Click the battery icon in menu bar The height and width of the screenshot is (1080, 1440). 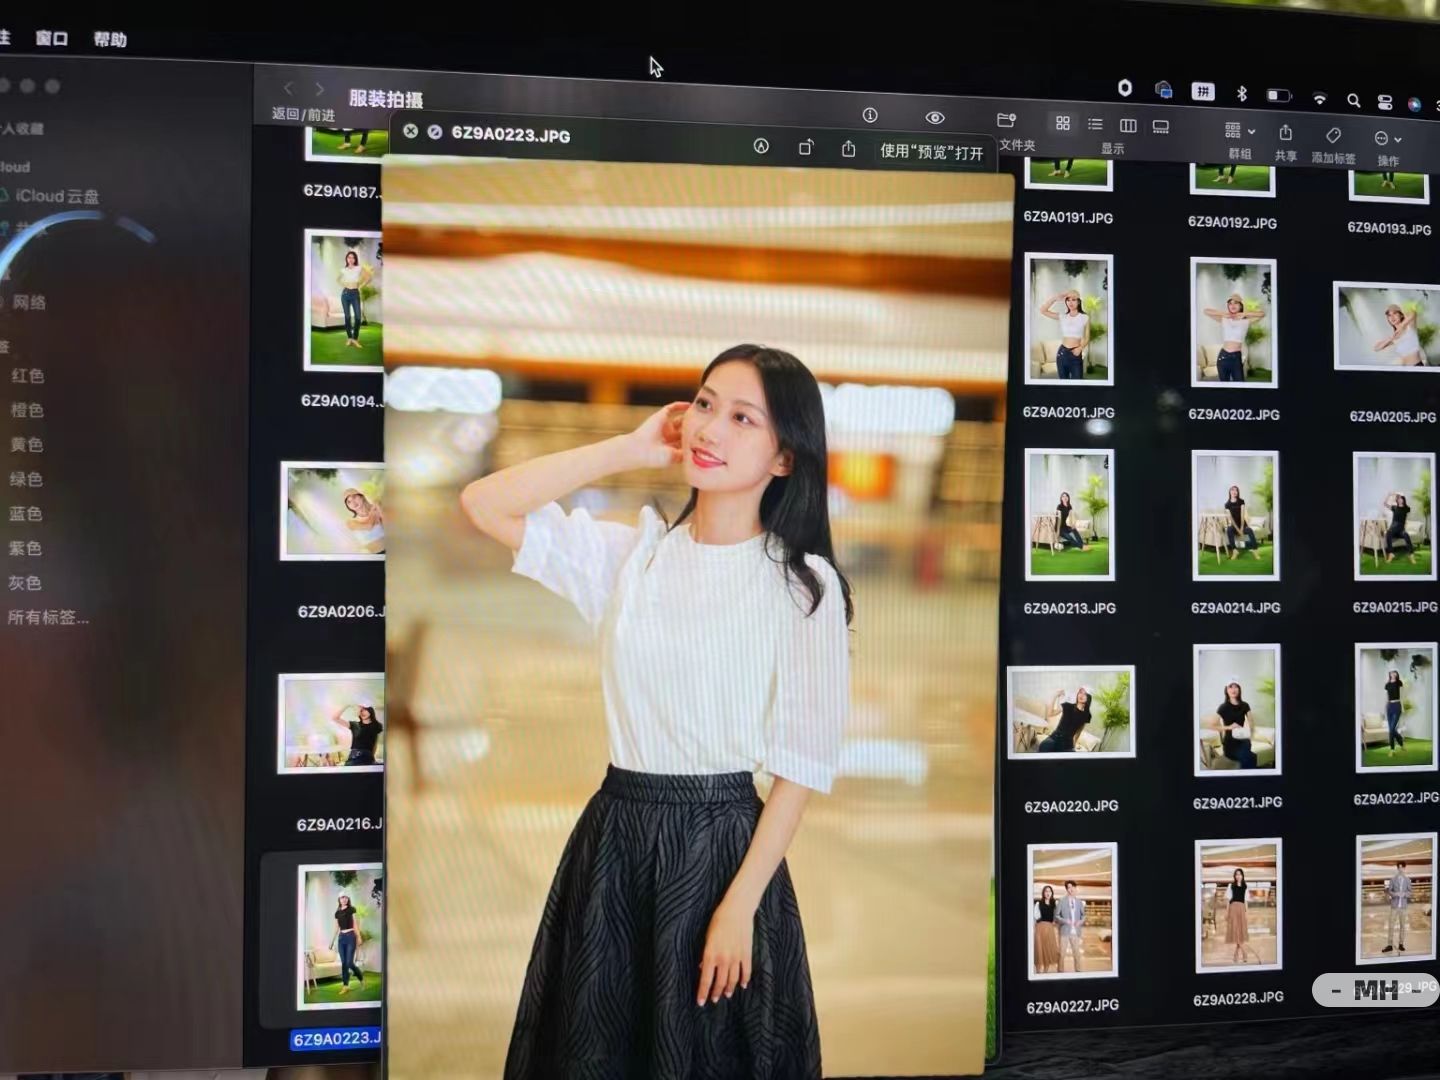click(1279, 95)
